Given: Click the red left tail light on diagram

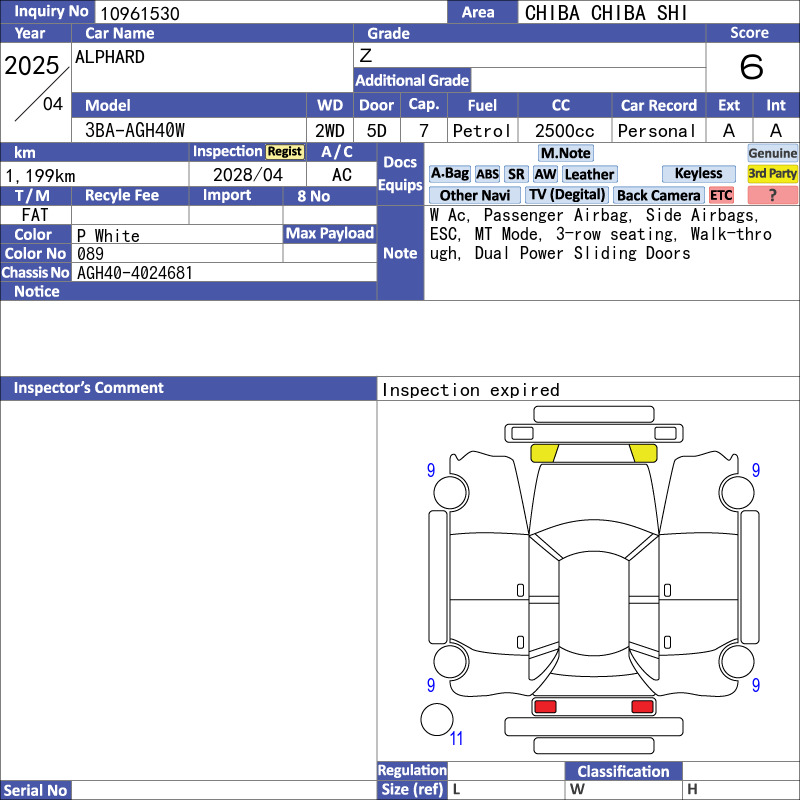Looking at the screenshot, I should point(545,707).
